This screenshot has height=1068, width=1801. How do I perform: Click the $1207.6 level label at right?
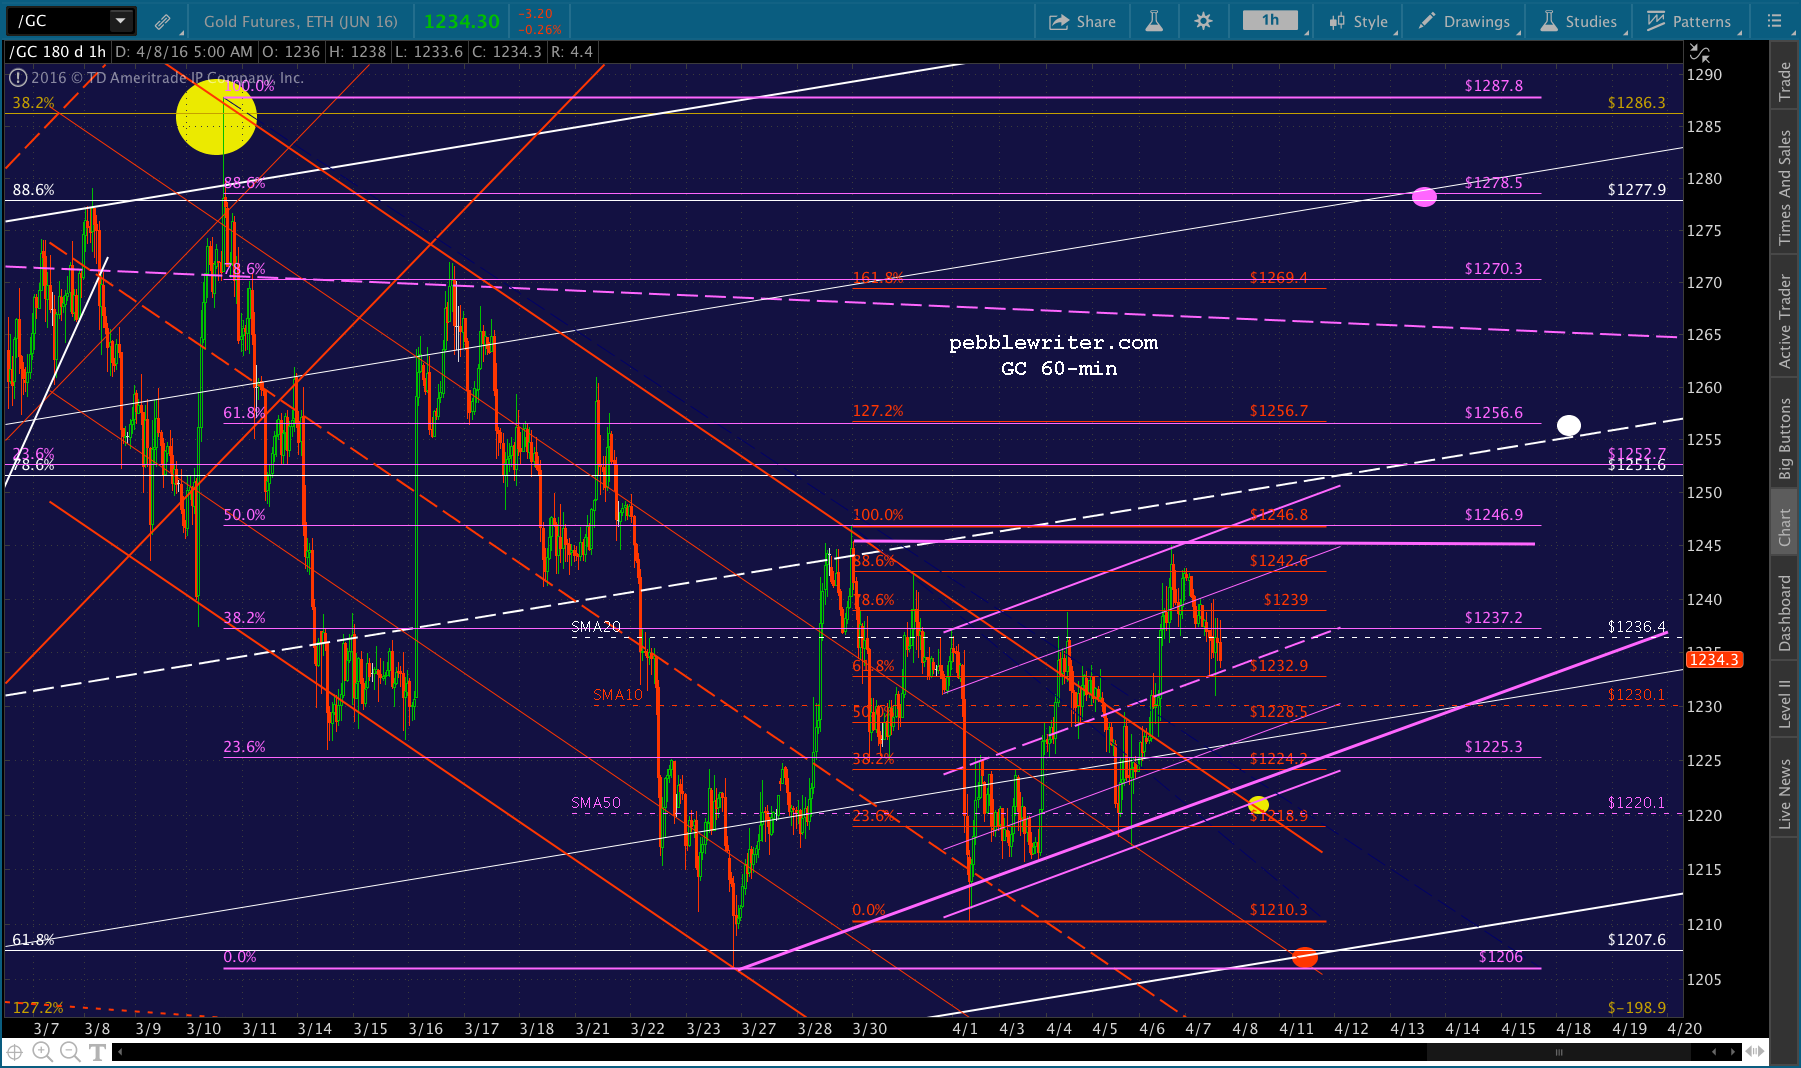coord(1636,940)
